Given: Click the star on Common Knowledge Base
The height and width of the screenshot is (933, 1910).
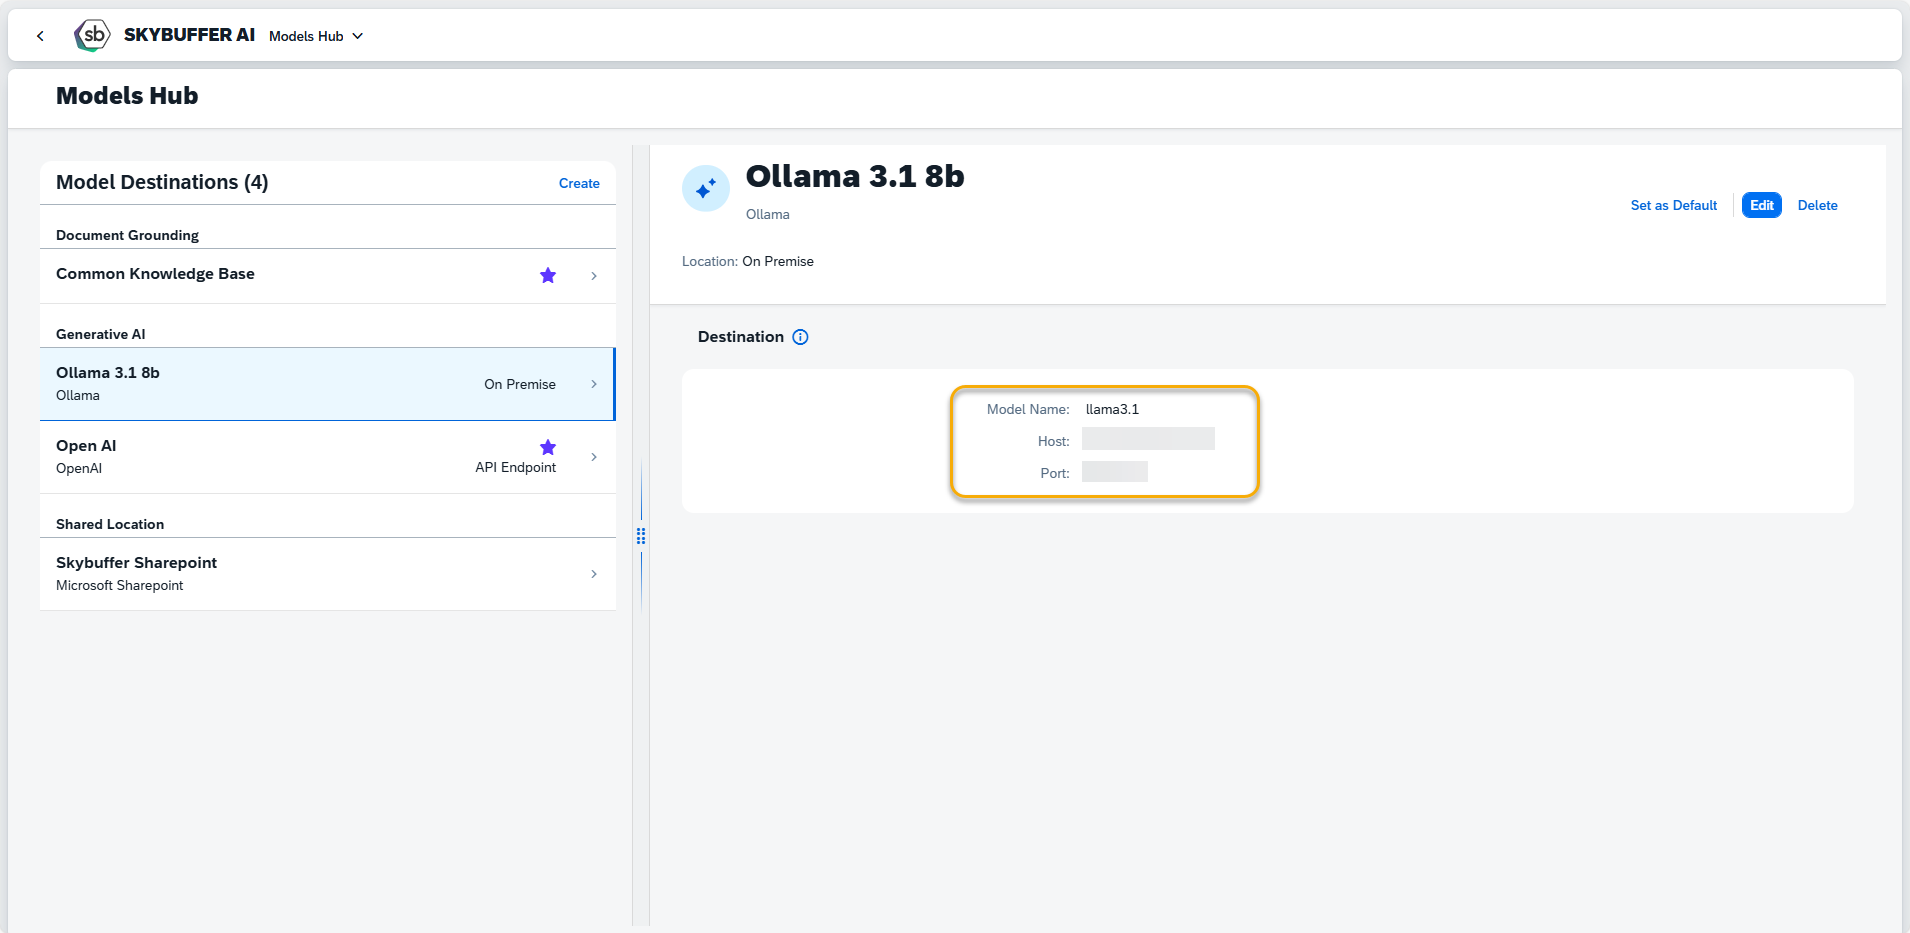Looking at the screenshot, I should coord(548,275).
